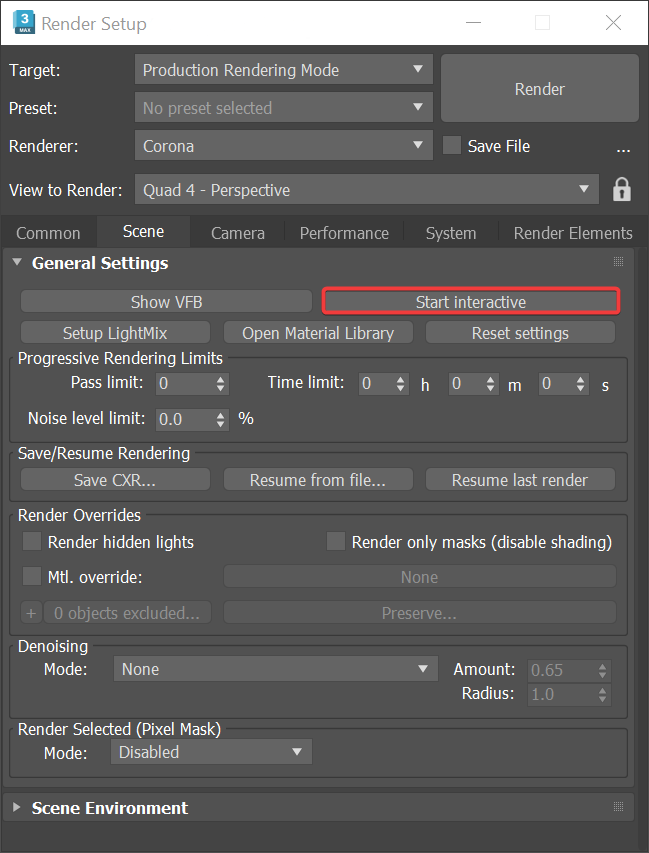The width and height of the screenshot is (649, 853).
Task: Click the Denoising Radius spinner arrows
Action: click(602, 694)
